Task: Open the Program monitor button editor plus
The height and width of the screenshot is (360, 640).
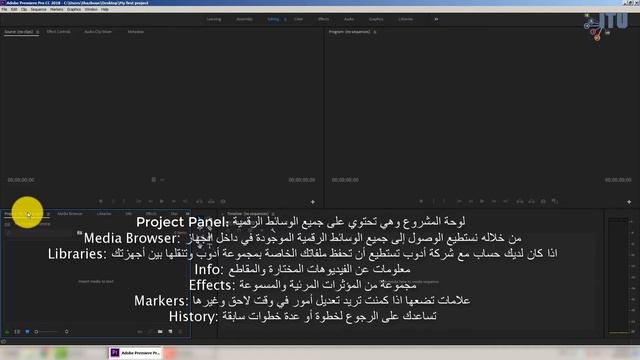Action: (629, 202)
